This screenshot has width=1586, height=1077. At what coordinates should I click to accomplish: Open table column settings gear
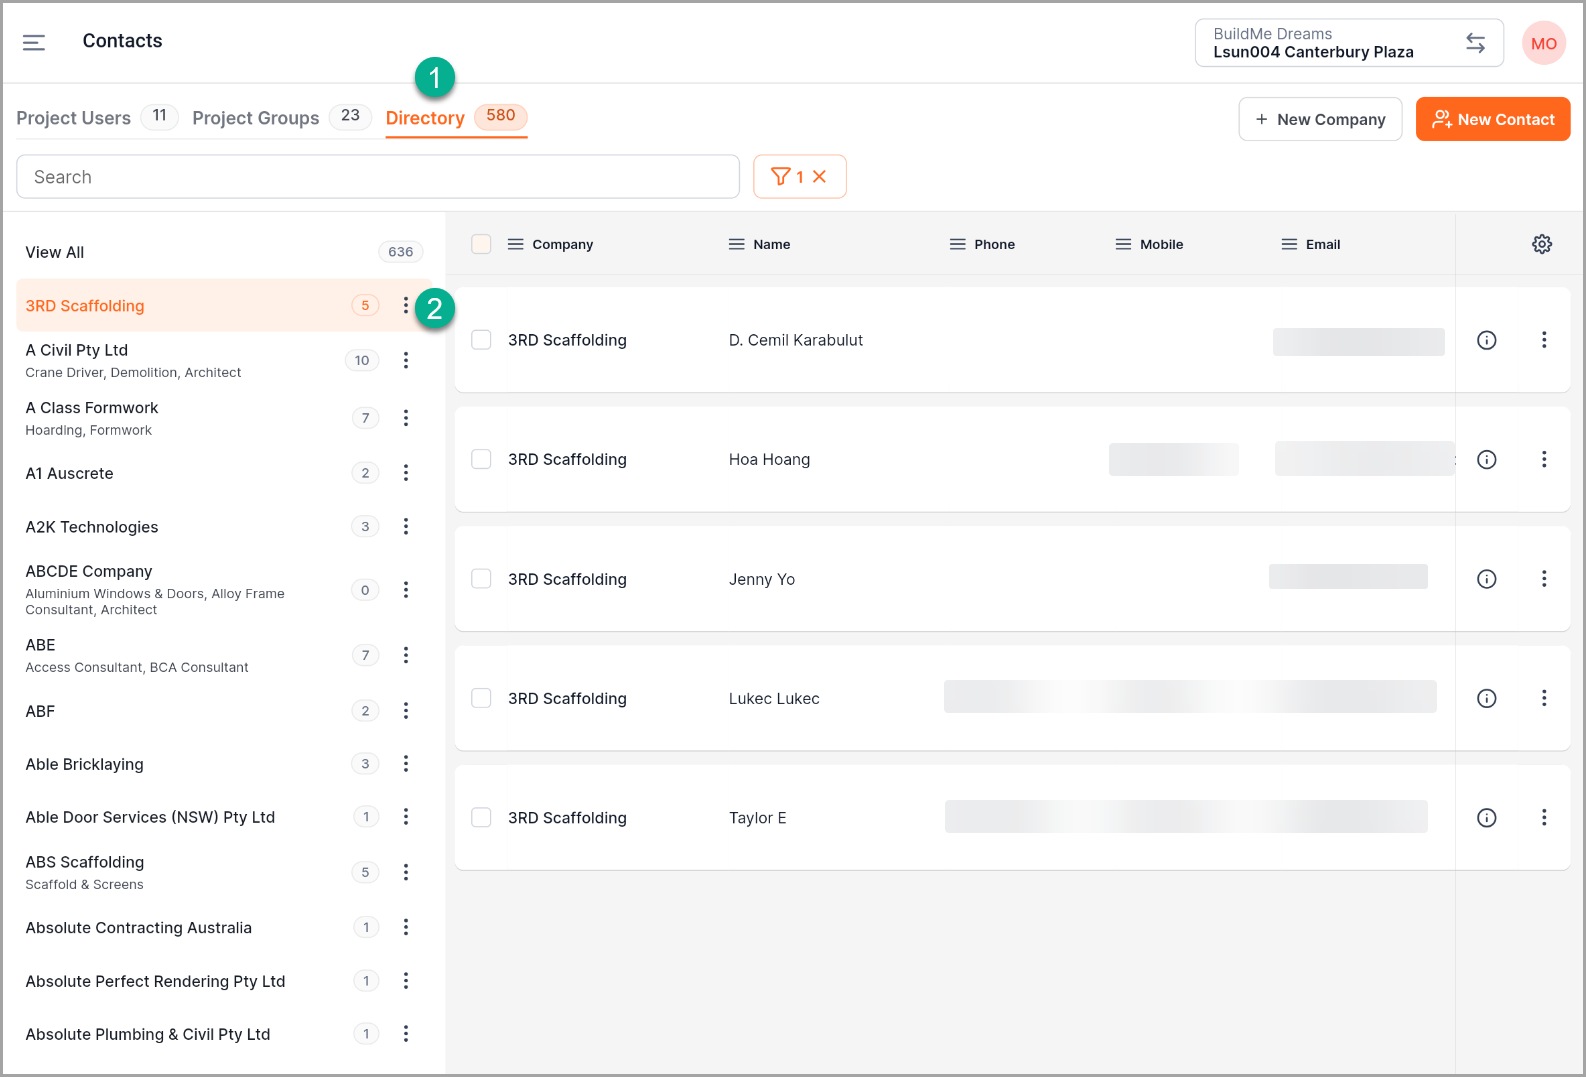[x=1542, y=244]
